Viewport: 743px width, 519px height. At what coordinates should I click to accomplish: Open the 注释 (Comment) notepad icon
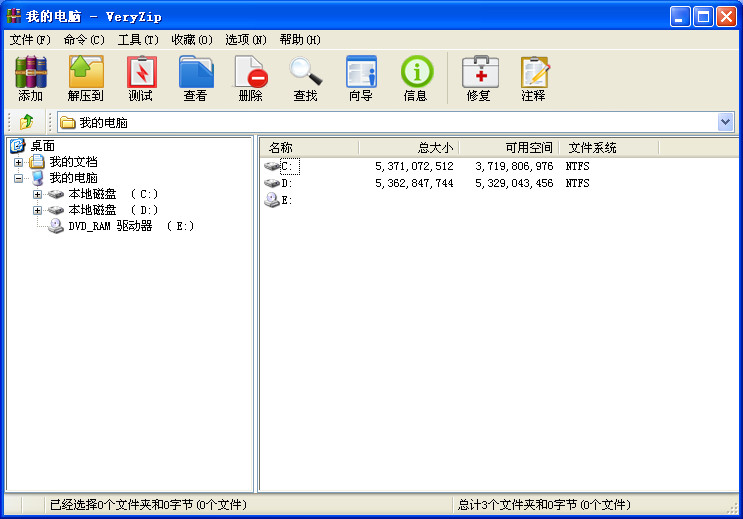(x=535, y=72)
